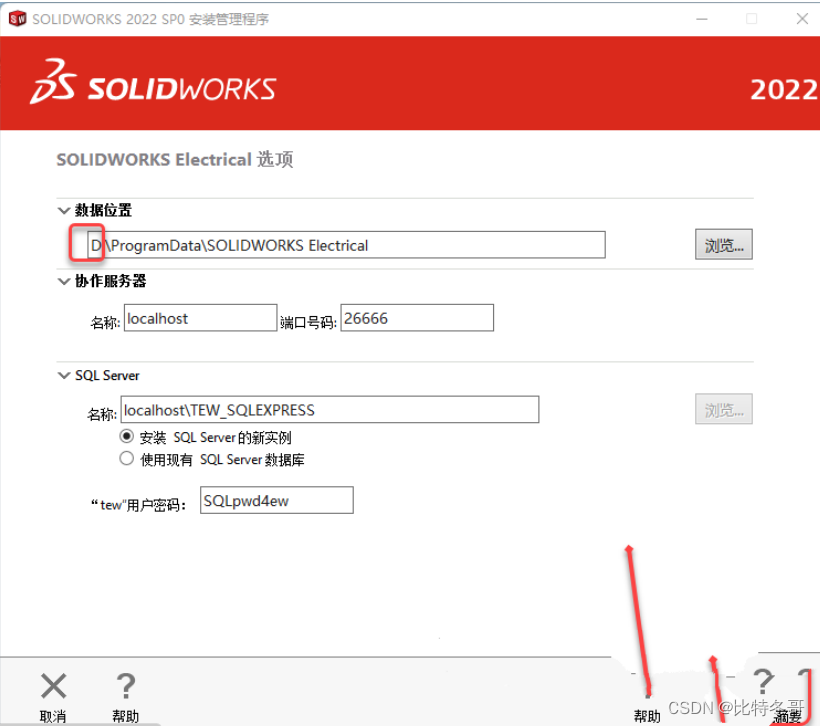
Task: Click the '“tew”用户密码:' label
Action: pos(138,505)
